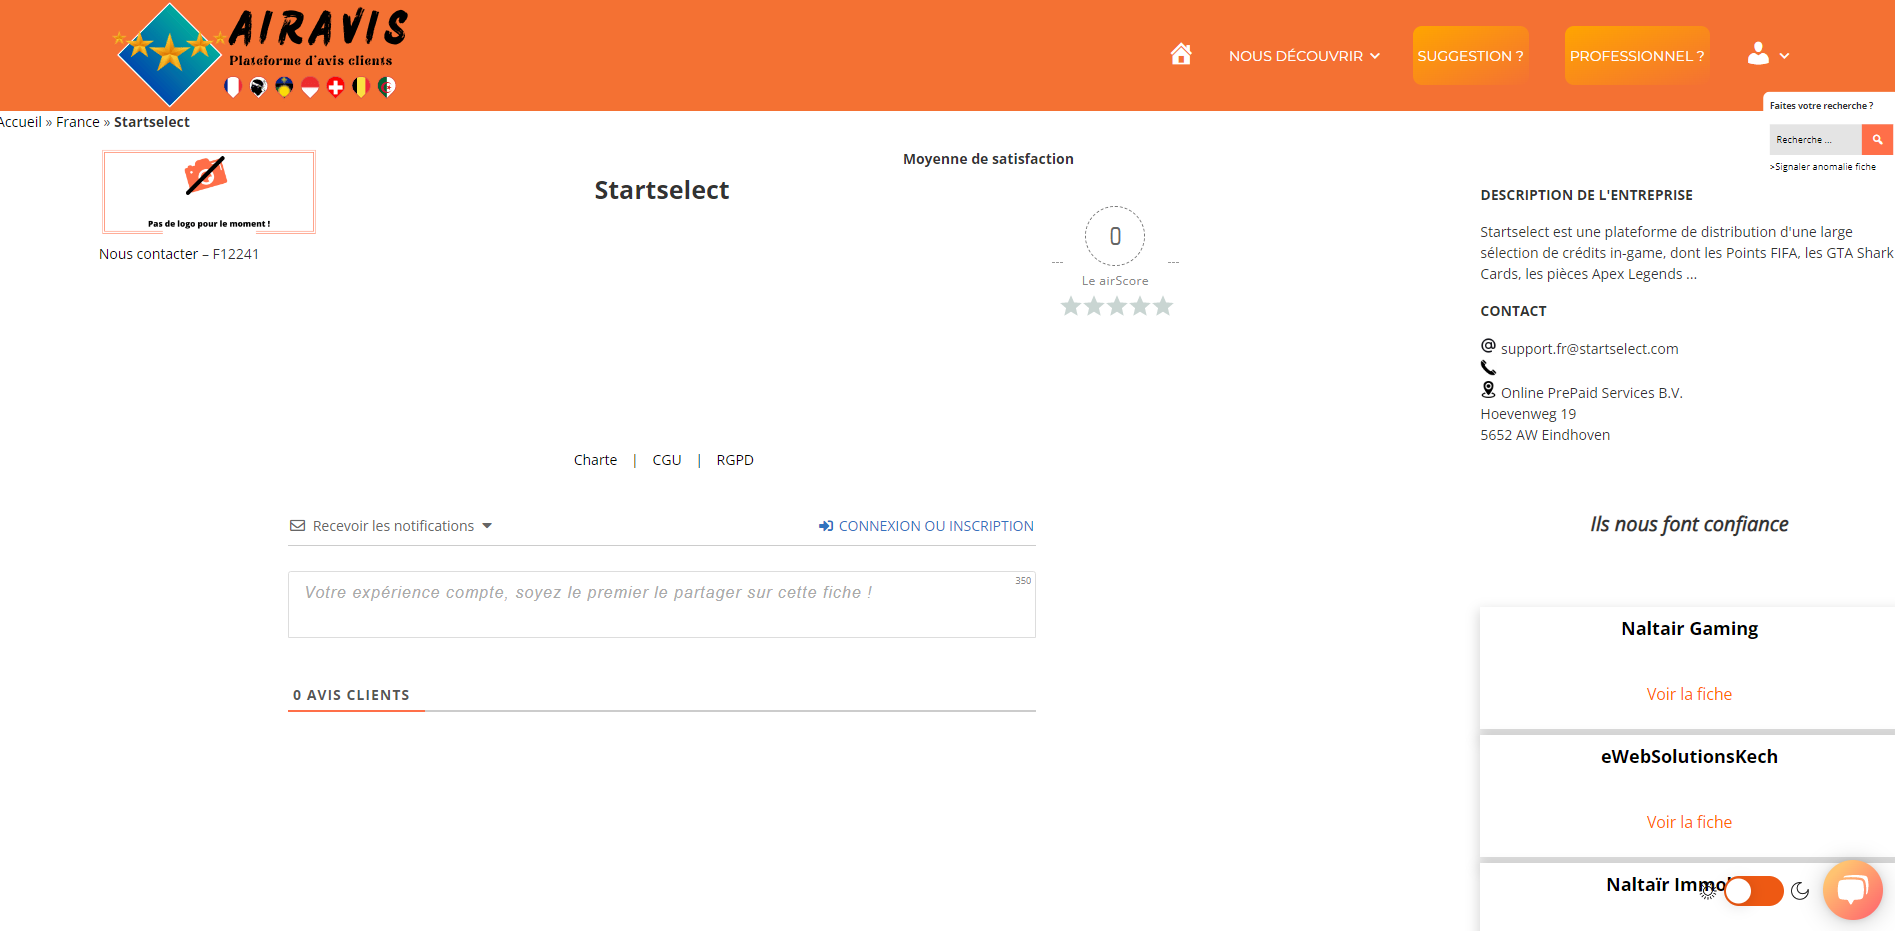Select the Switzerland flag pin
This screenshot has width=1895, height=931.
click(336, 87)
